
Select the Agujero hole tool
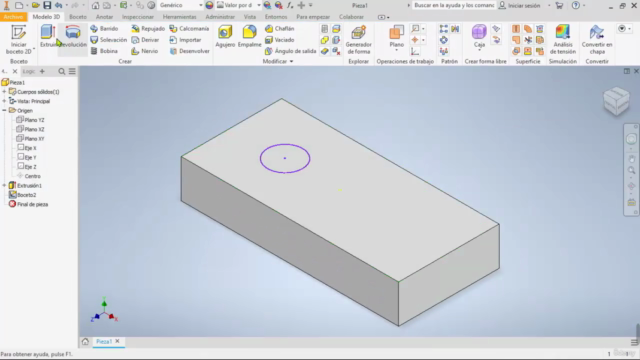(225, 36)
